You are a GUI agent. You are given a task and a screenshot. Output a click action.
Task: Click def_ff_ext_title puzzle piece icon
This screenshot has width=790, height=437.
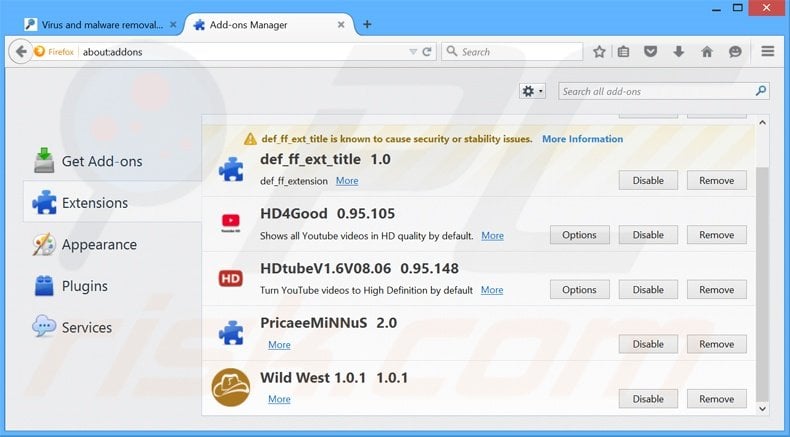coord(231,169)
